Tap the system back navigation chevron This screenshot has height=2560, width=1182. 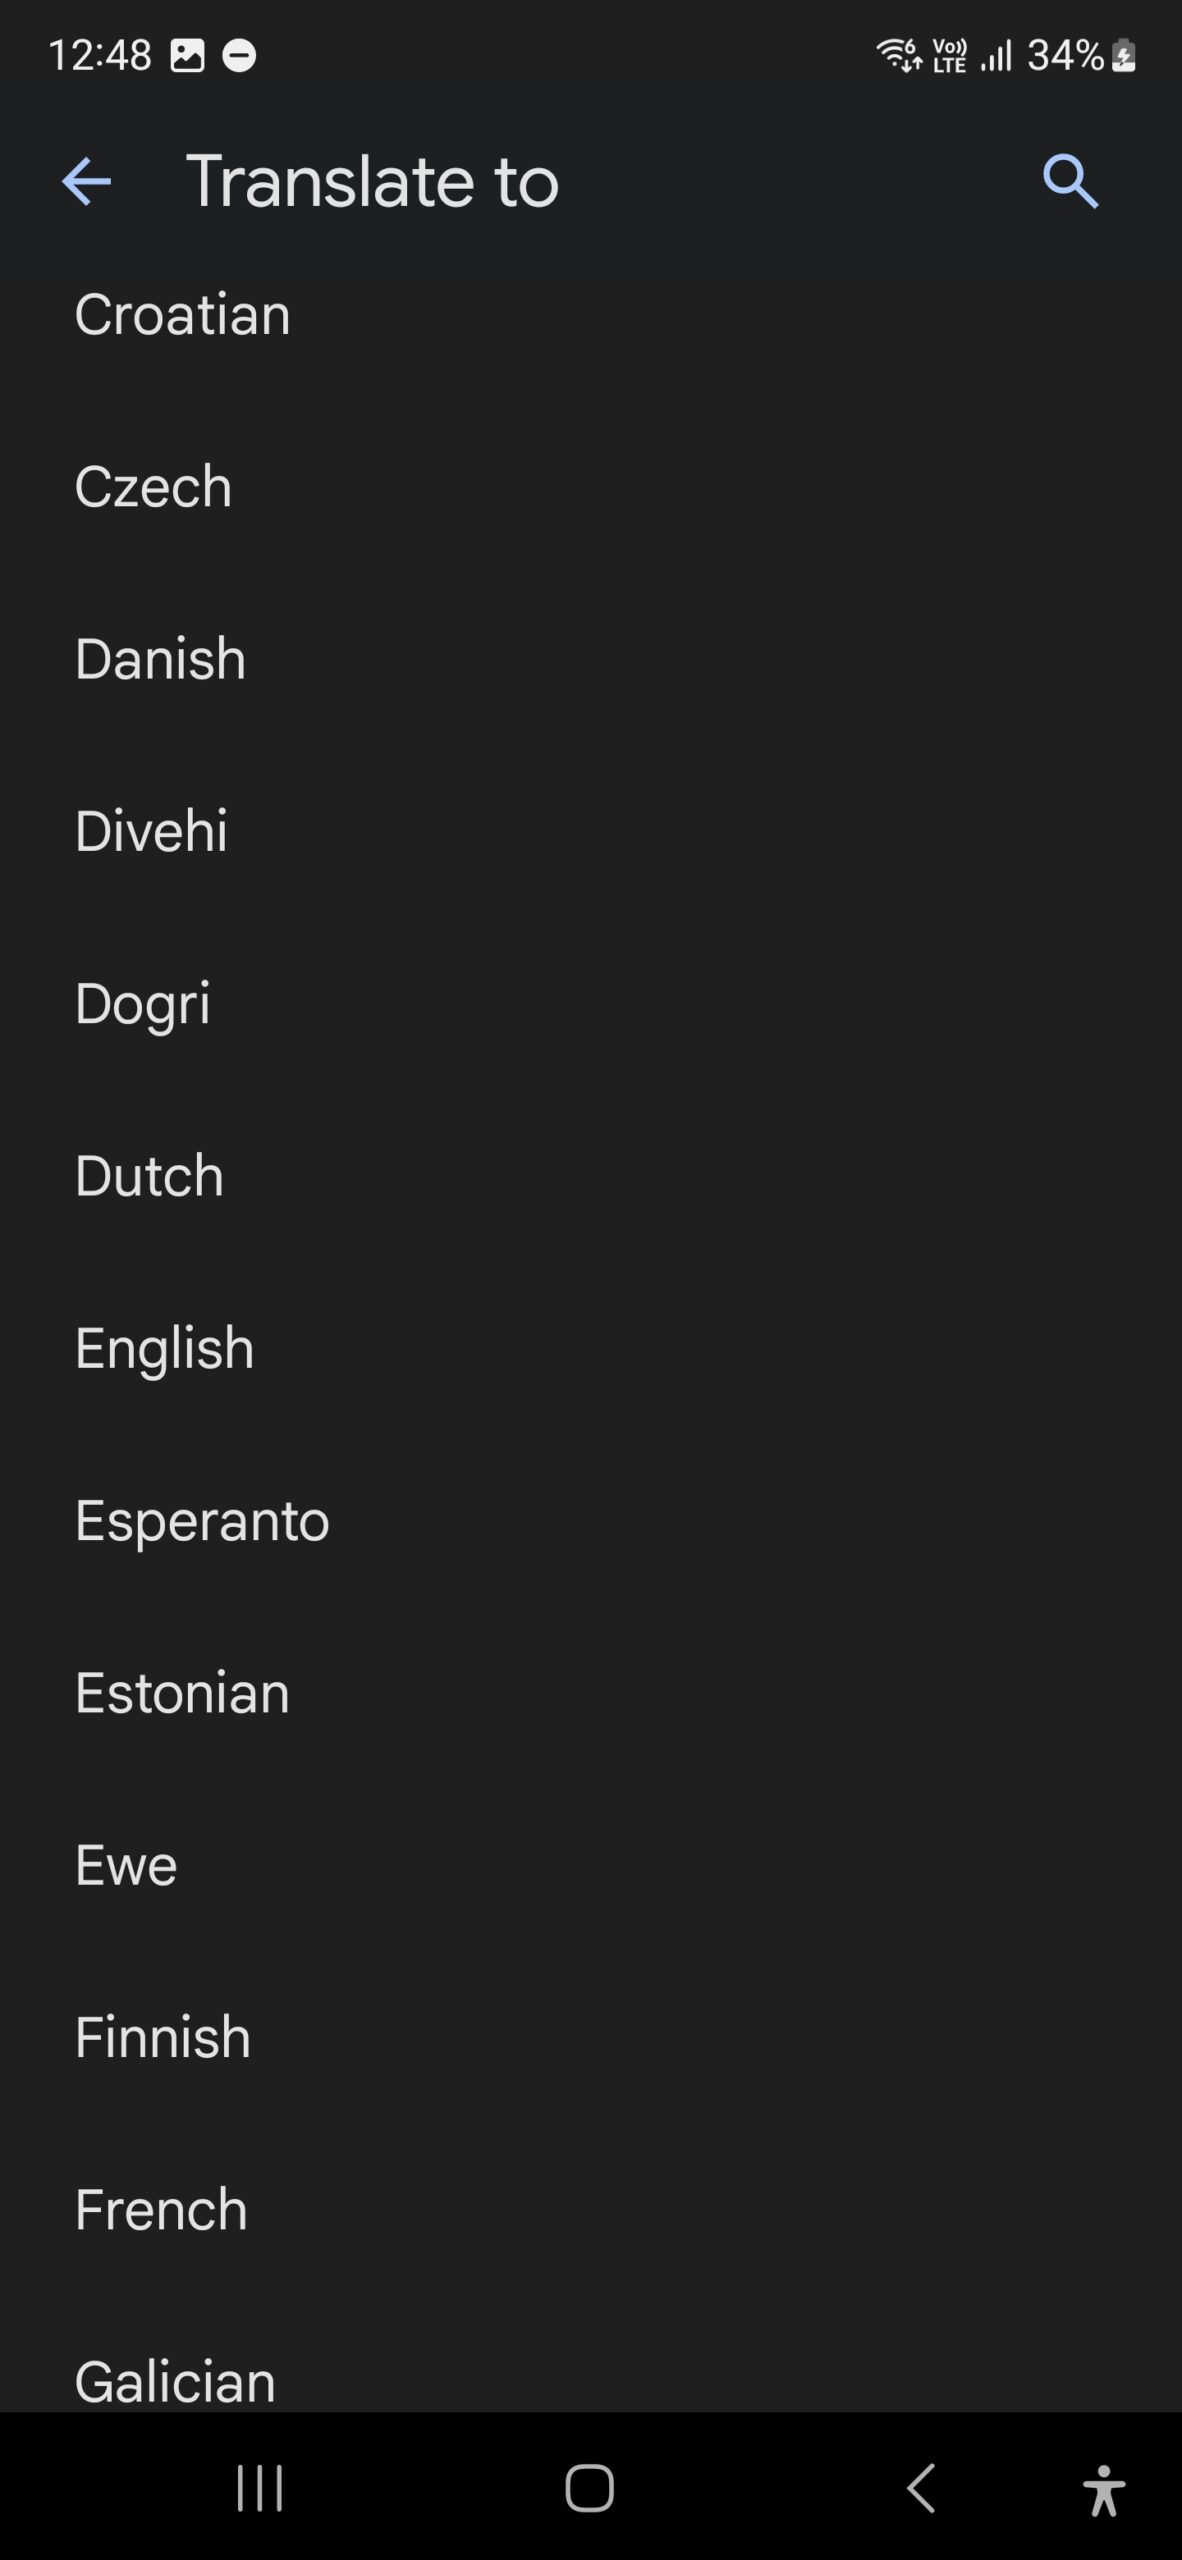click(x=921, y=2487)
